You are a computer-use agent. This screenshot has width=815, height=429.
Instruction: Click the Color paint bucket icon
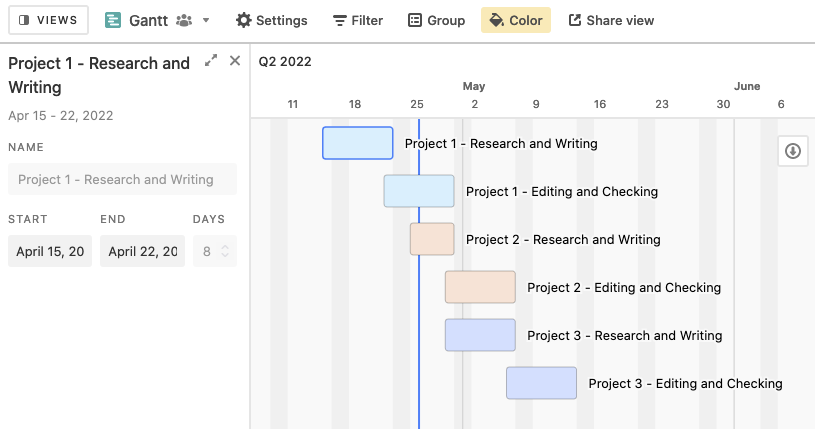point(497,20)
